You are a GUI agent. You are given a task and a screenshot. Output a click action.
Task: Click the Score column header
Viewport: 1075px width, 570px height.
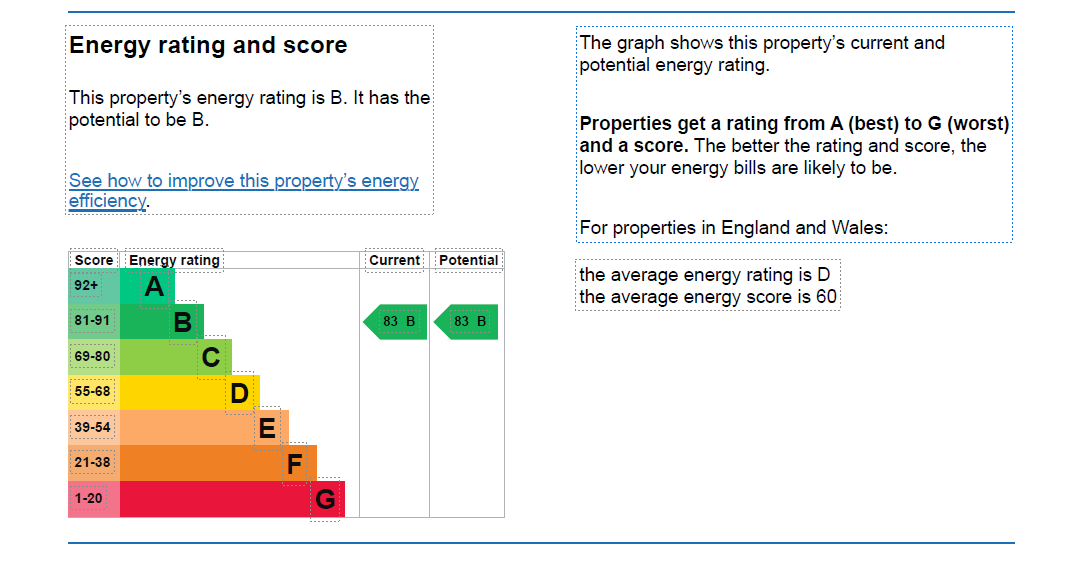(x=94, y=260)
